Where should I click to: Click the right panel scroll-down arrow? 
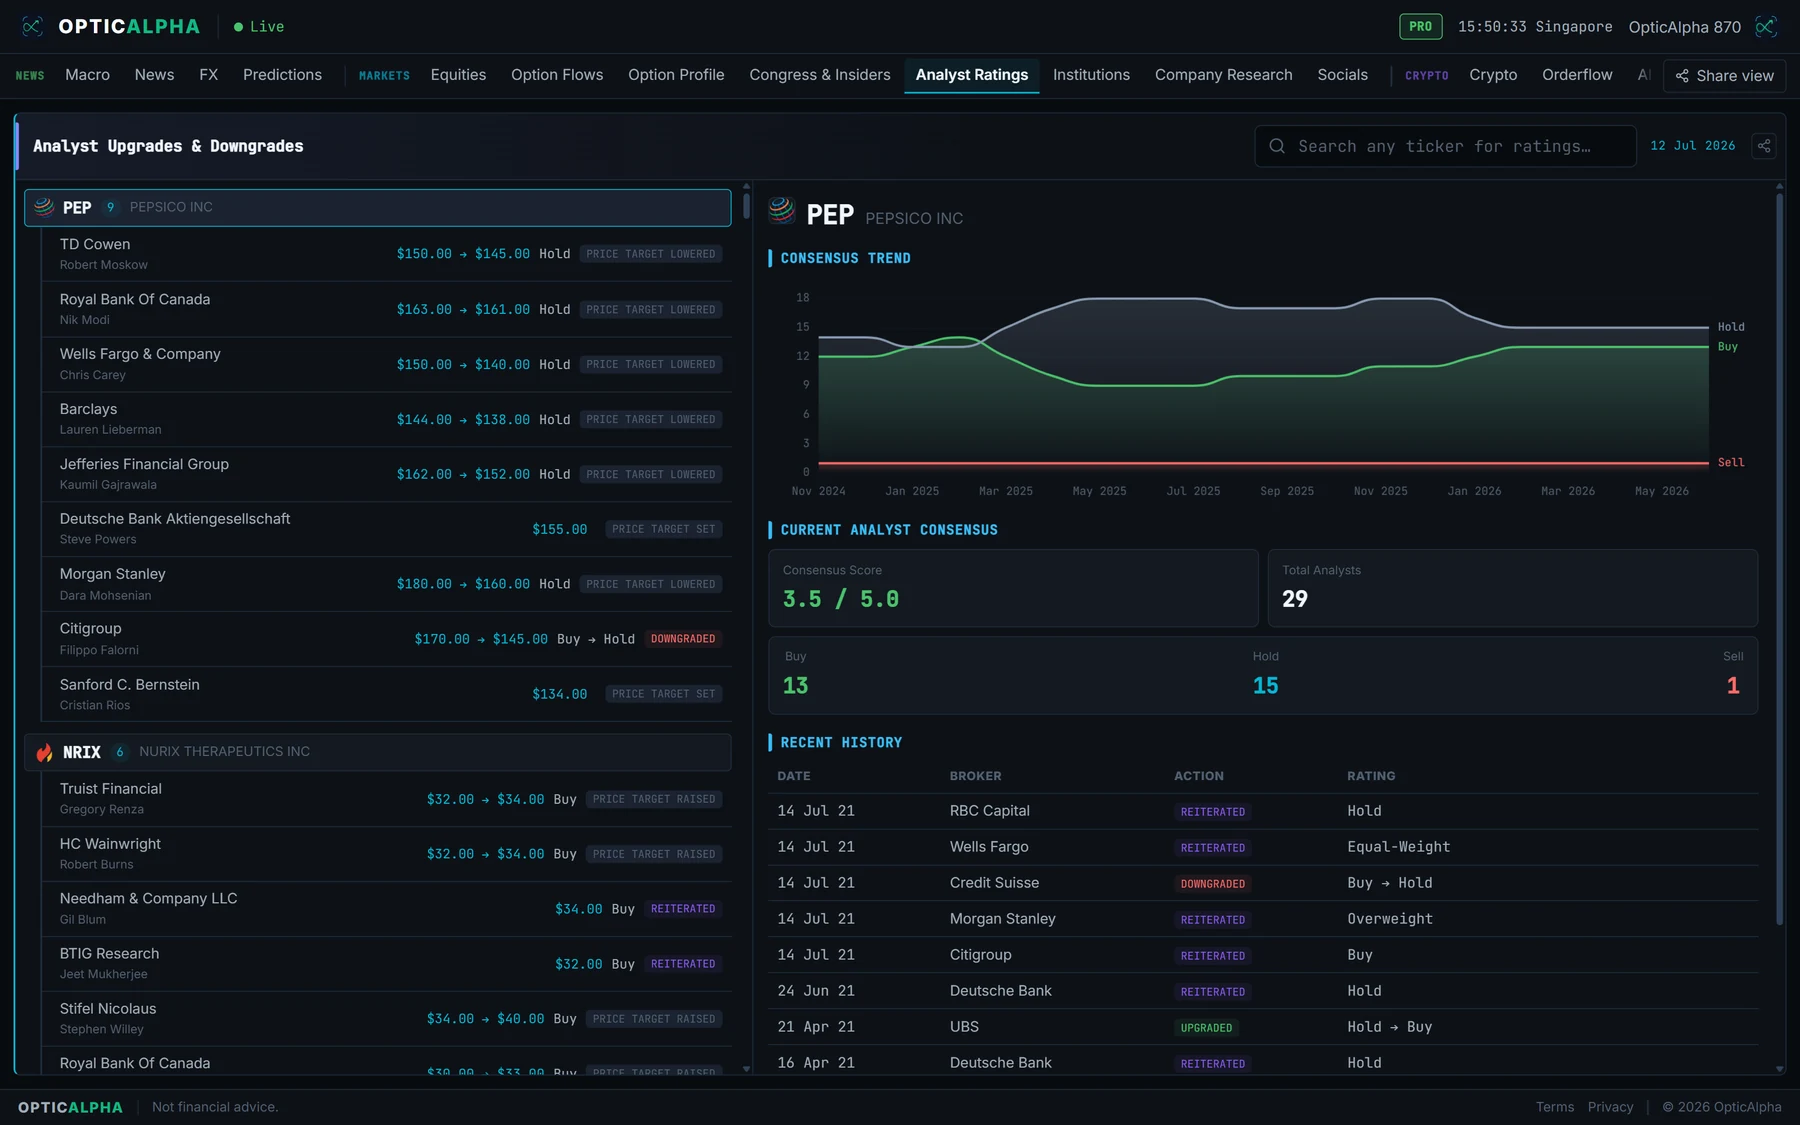tap(1780, 1069)
